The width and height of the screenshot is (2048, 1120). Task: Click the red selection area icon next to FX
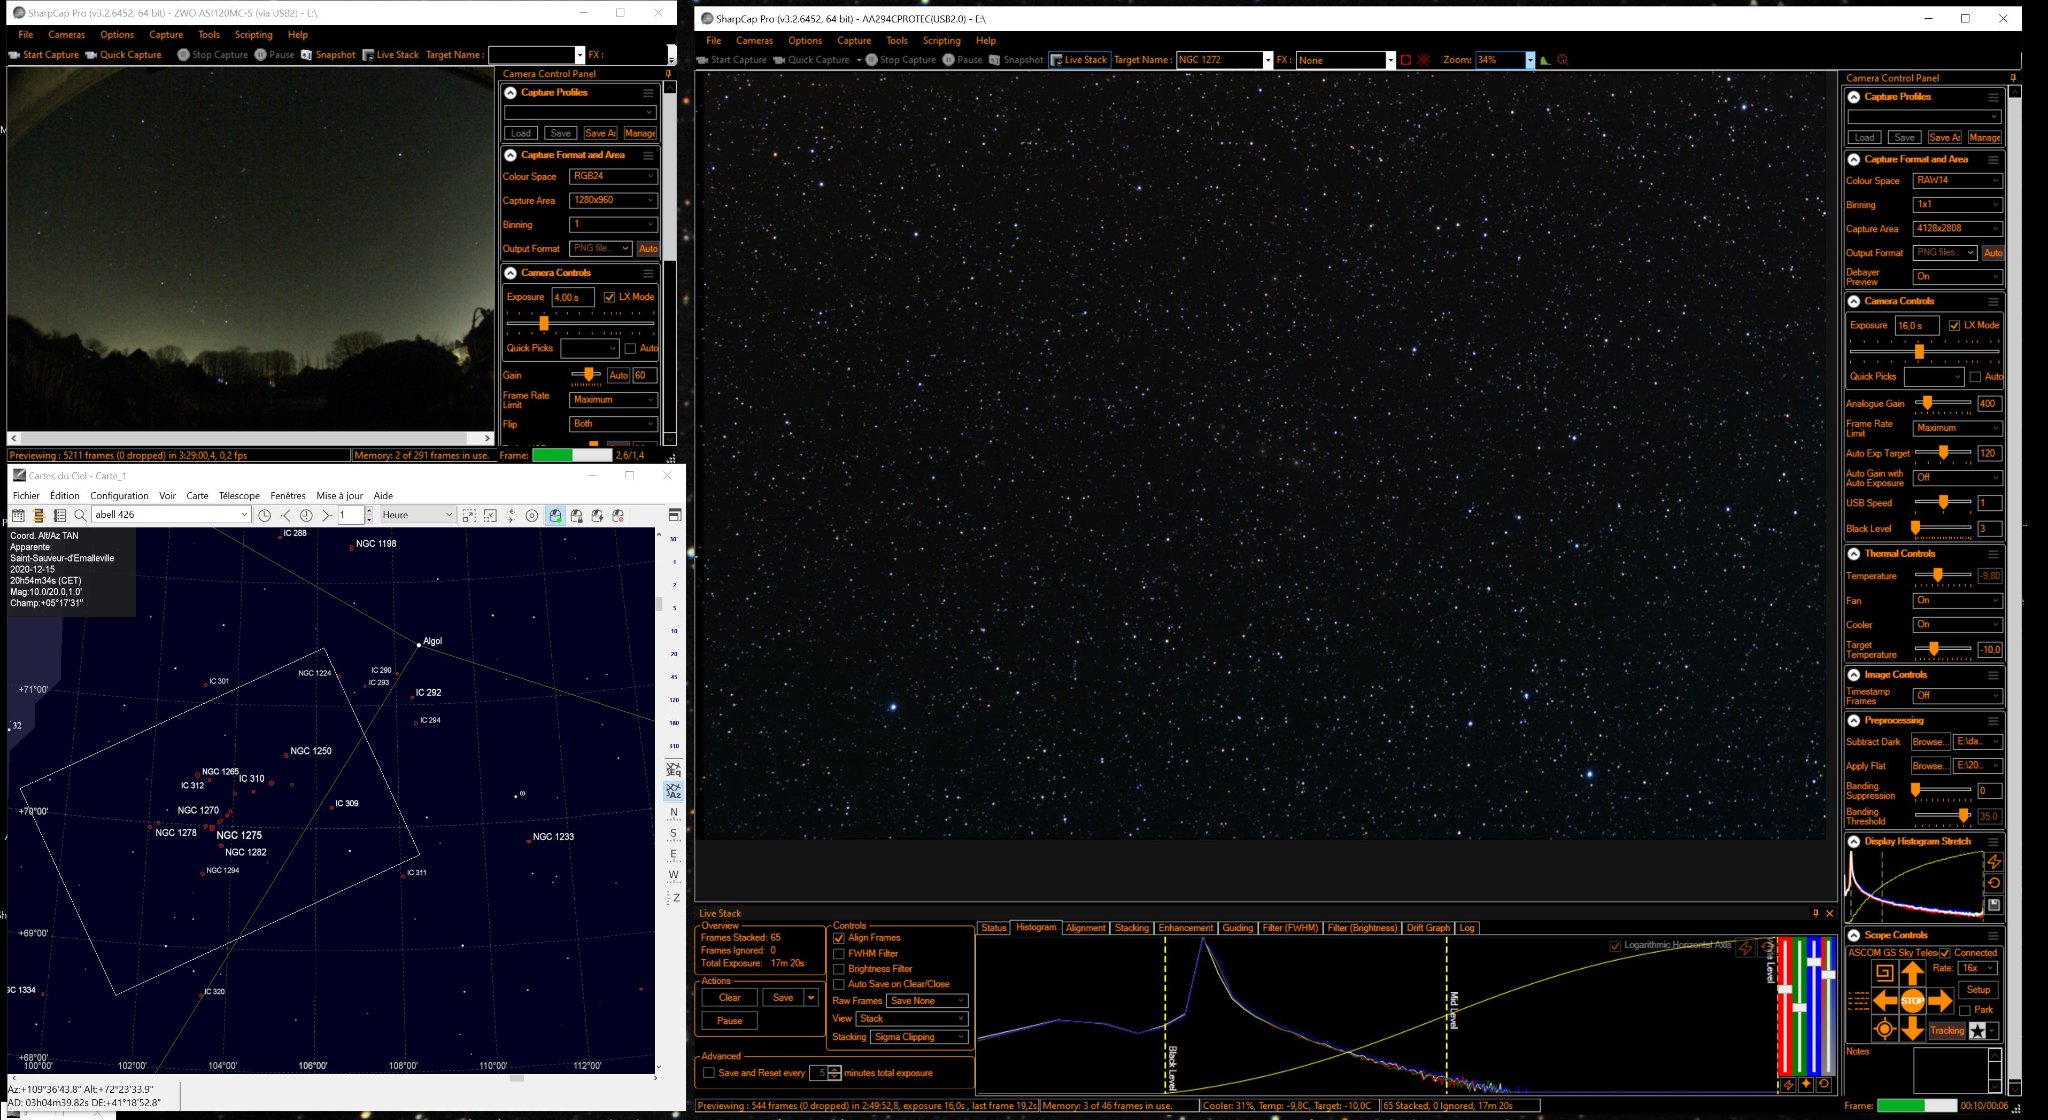point(1405,60)
